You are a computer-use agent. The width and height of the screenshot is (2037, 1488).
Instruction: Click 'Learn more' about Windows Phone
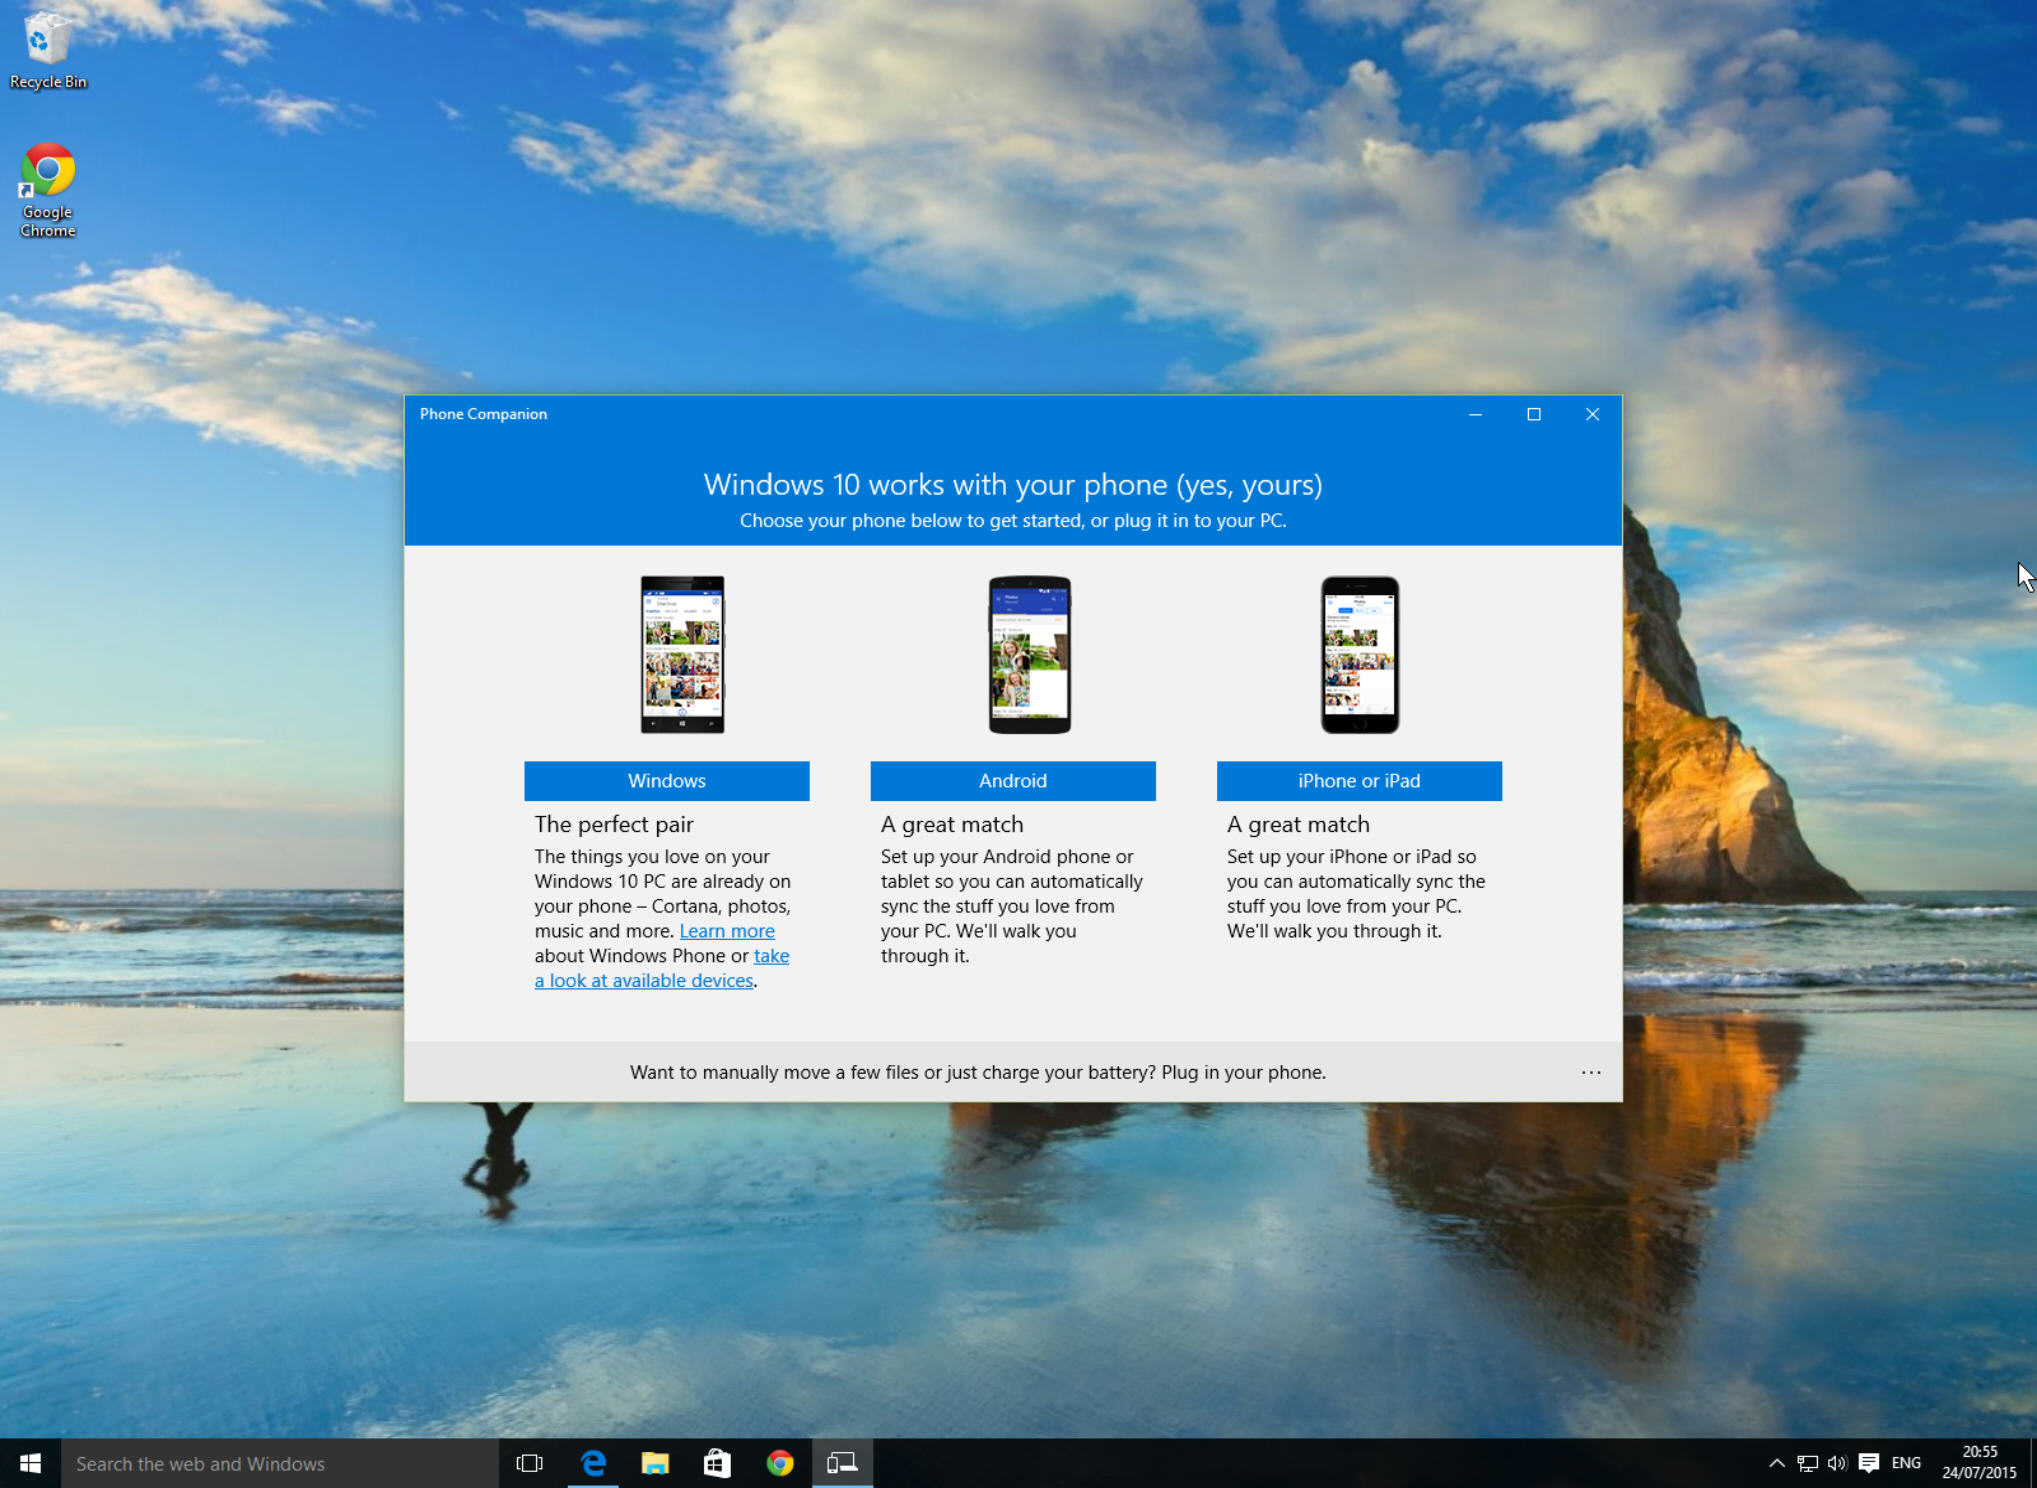723,930
